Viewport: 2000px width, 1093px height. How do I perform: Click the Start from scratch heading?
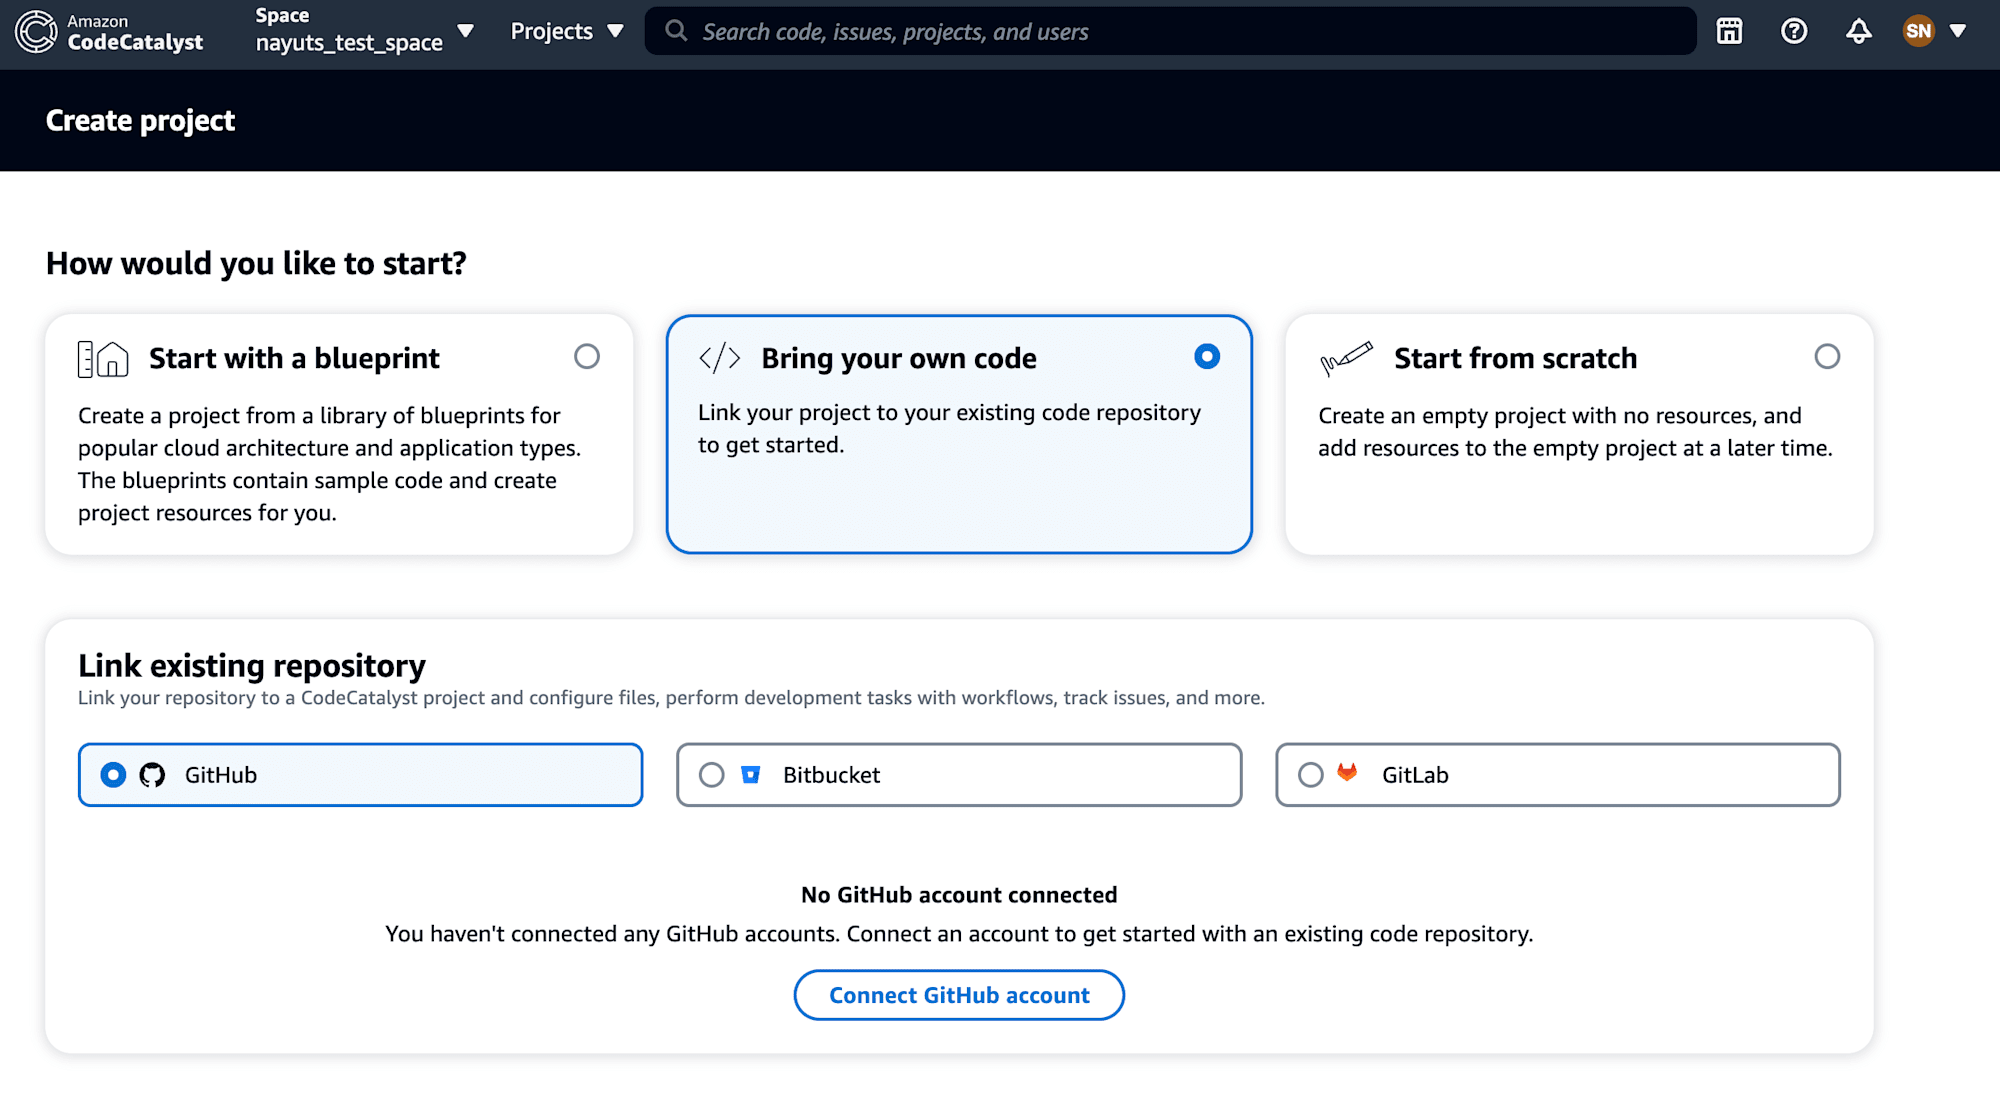(x=1516, y=358)
